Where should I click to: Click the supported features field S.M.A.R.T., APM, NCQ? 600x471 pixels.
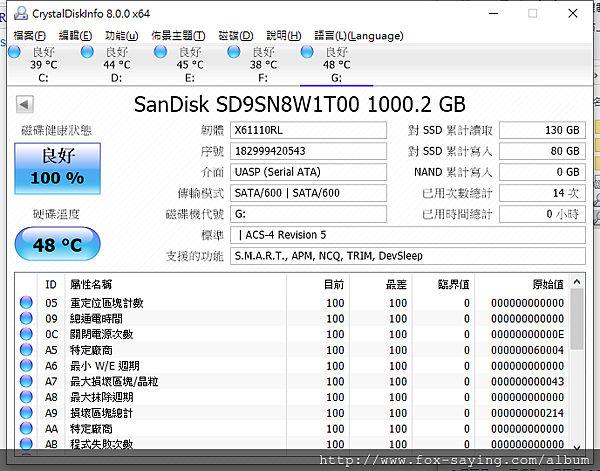click(408, 256)
